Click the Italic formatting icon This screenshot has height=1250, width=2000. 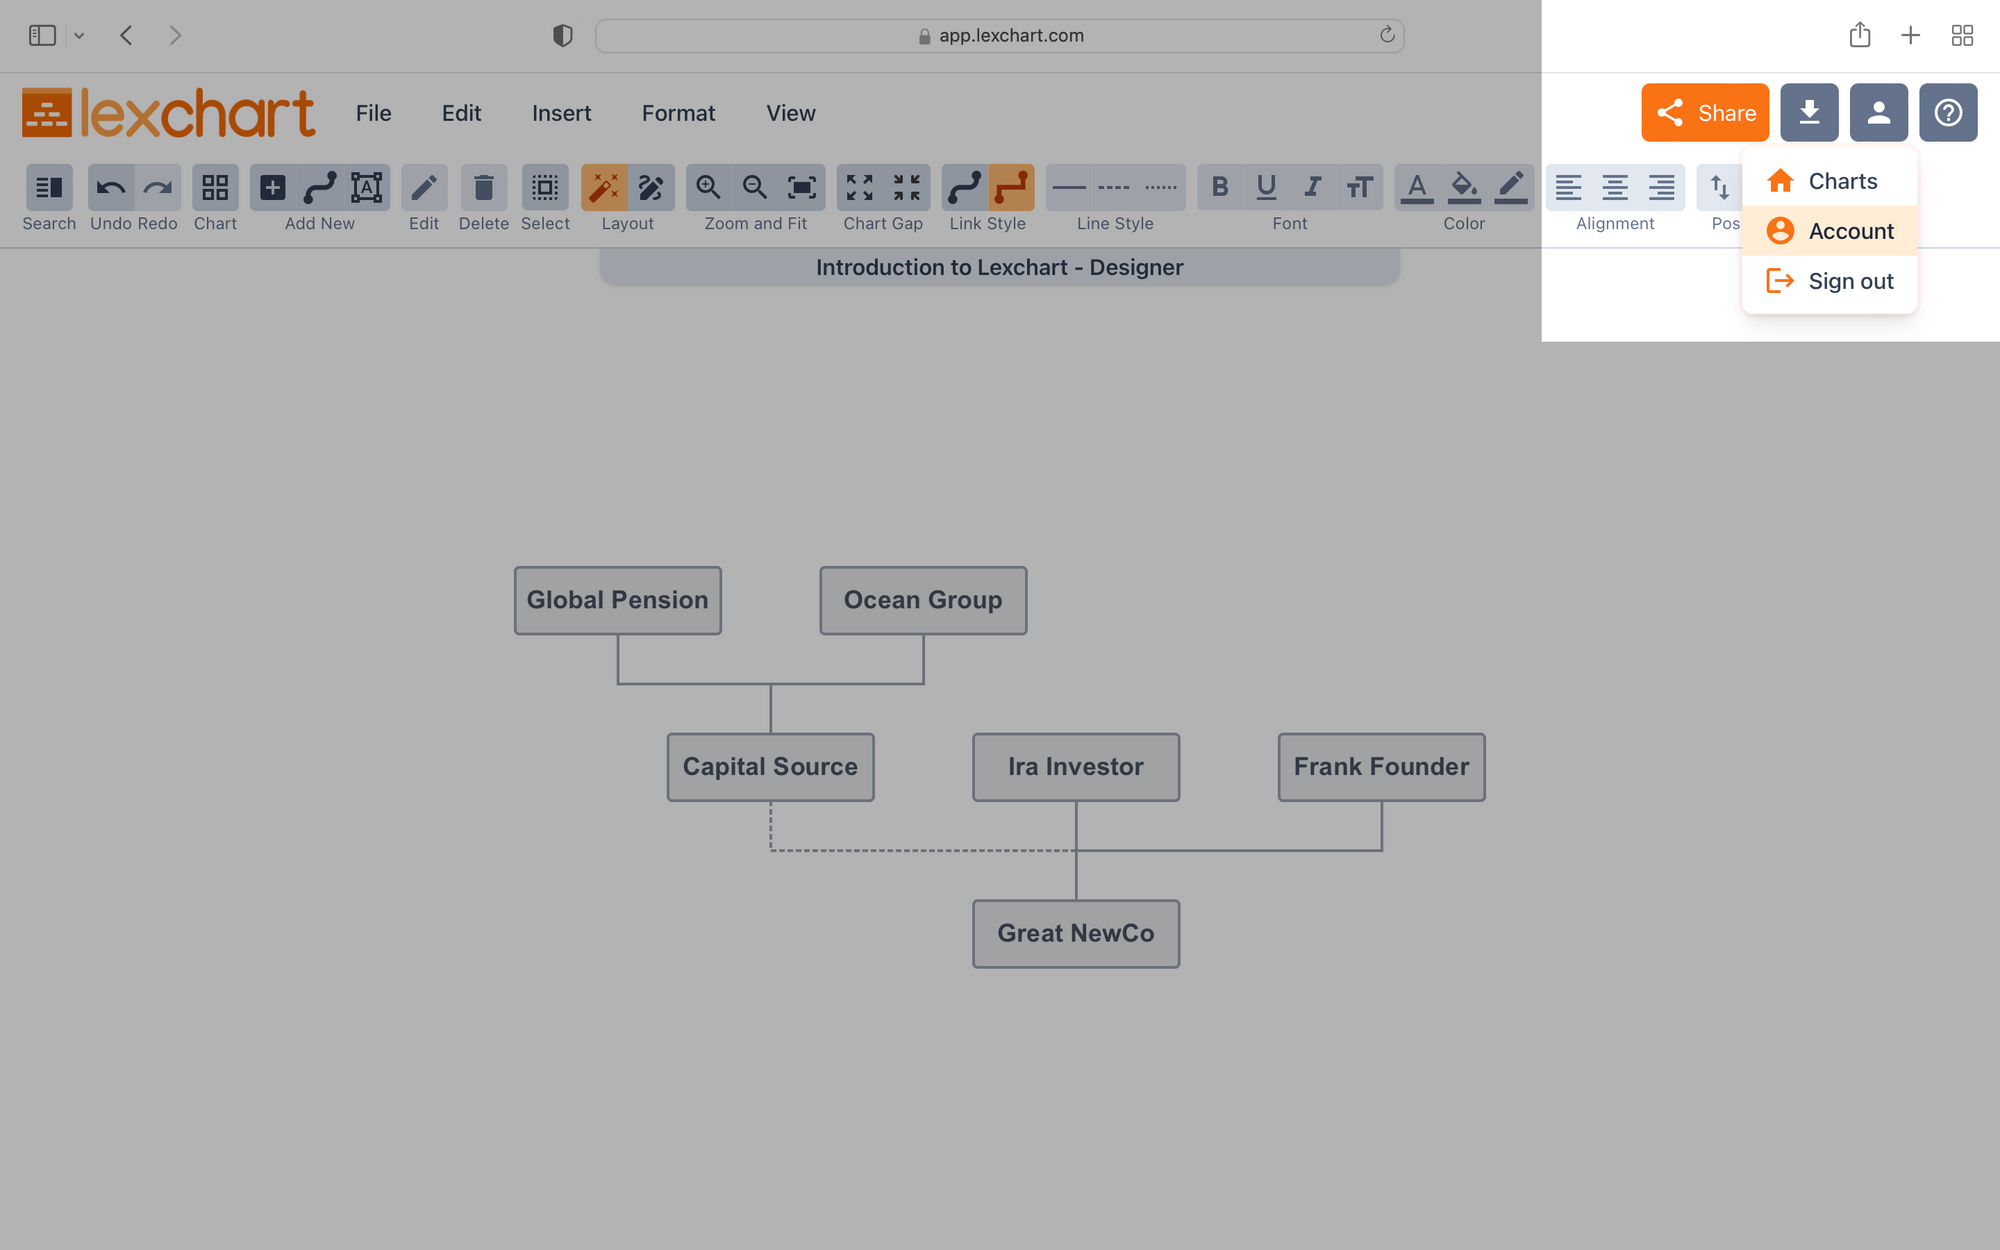coord(1310,187)
